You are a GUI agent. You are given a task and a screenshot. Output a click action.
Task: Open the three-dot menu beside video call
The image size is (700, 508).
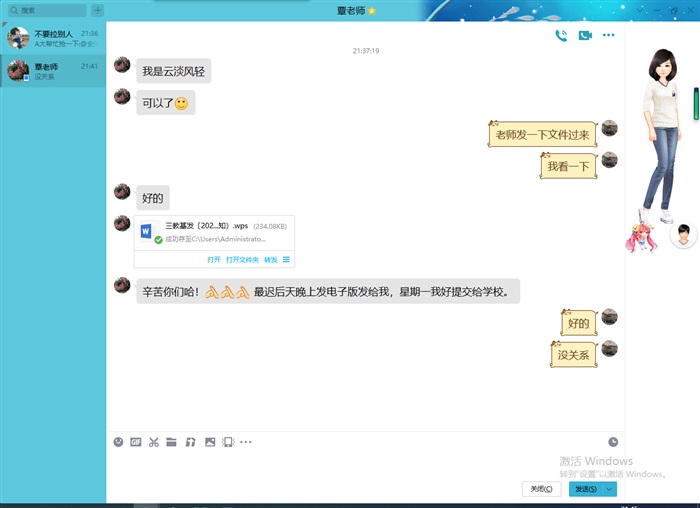click(x=608, y=36)
